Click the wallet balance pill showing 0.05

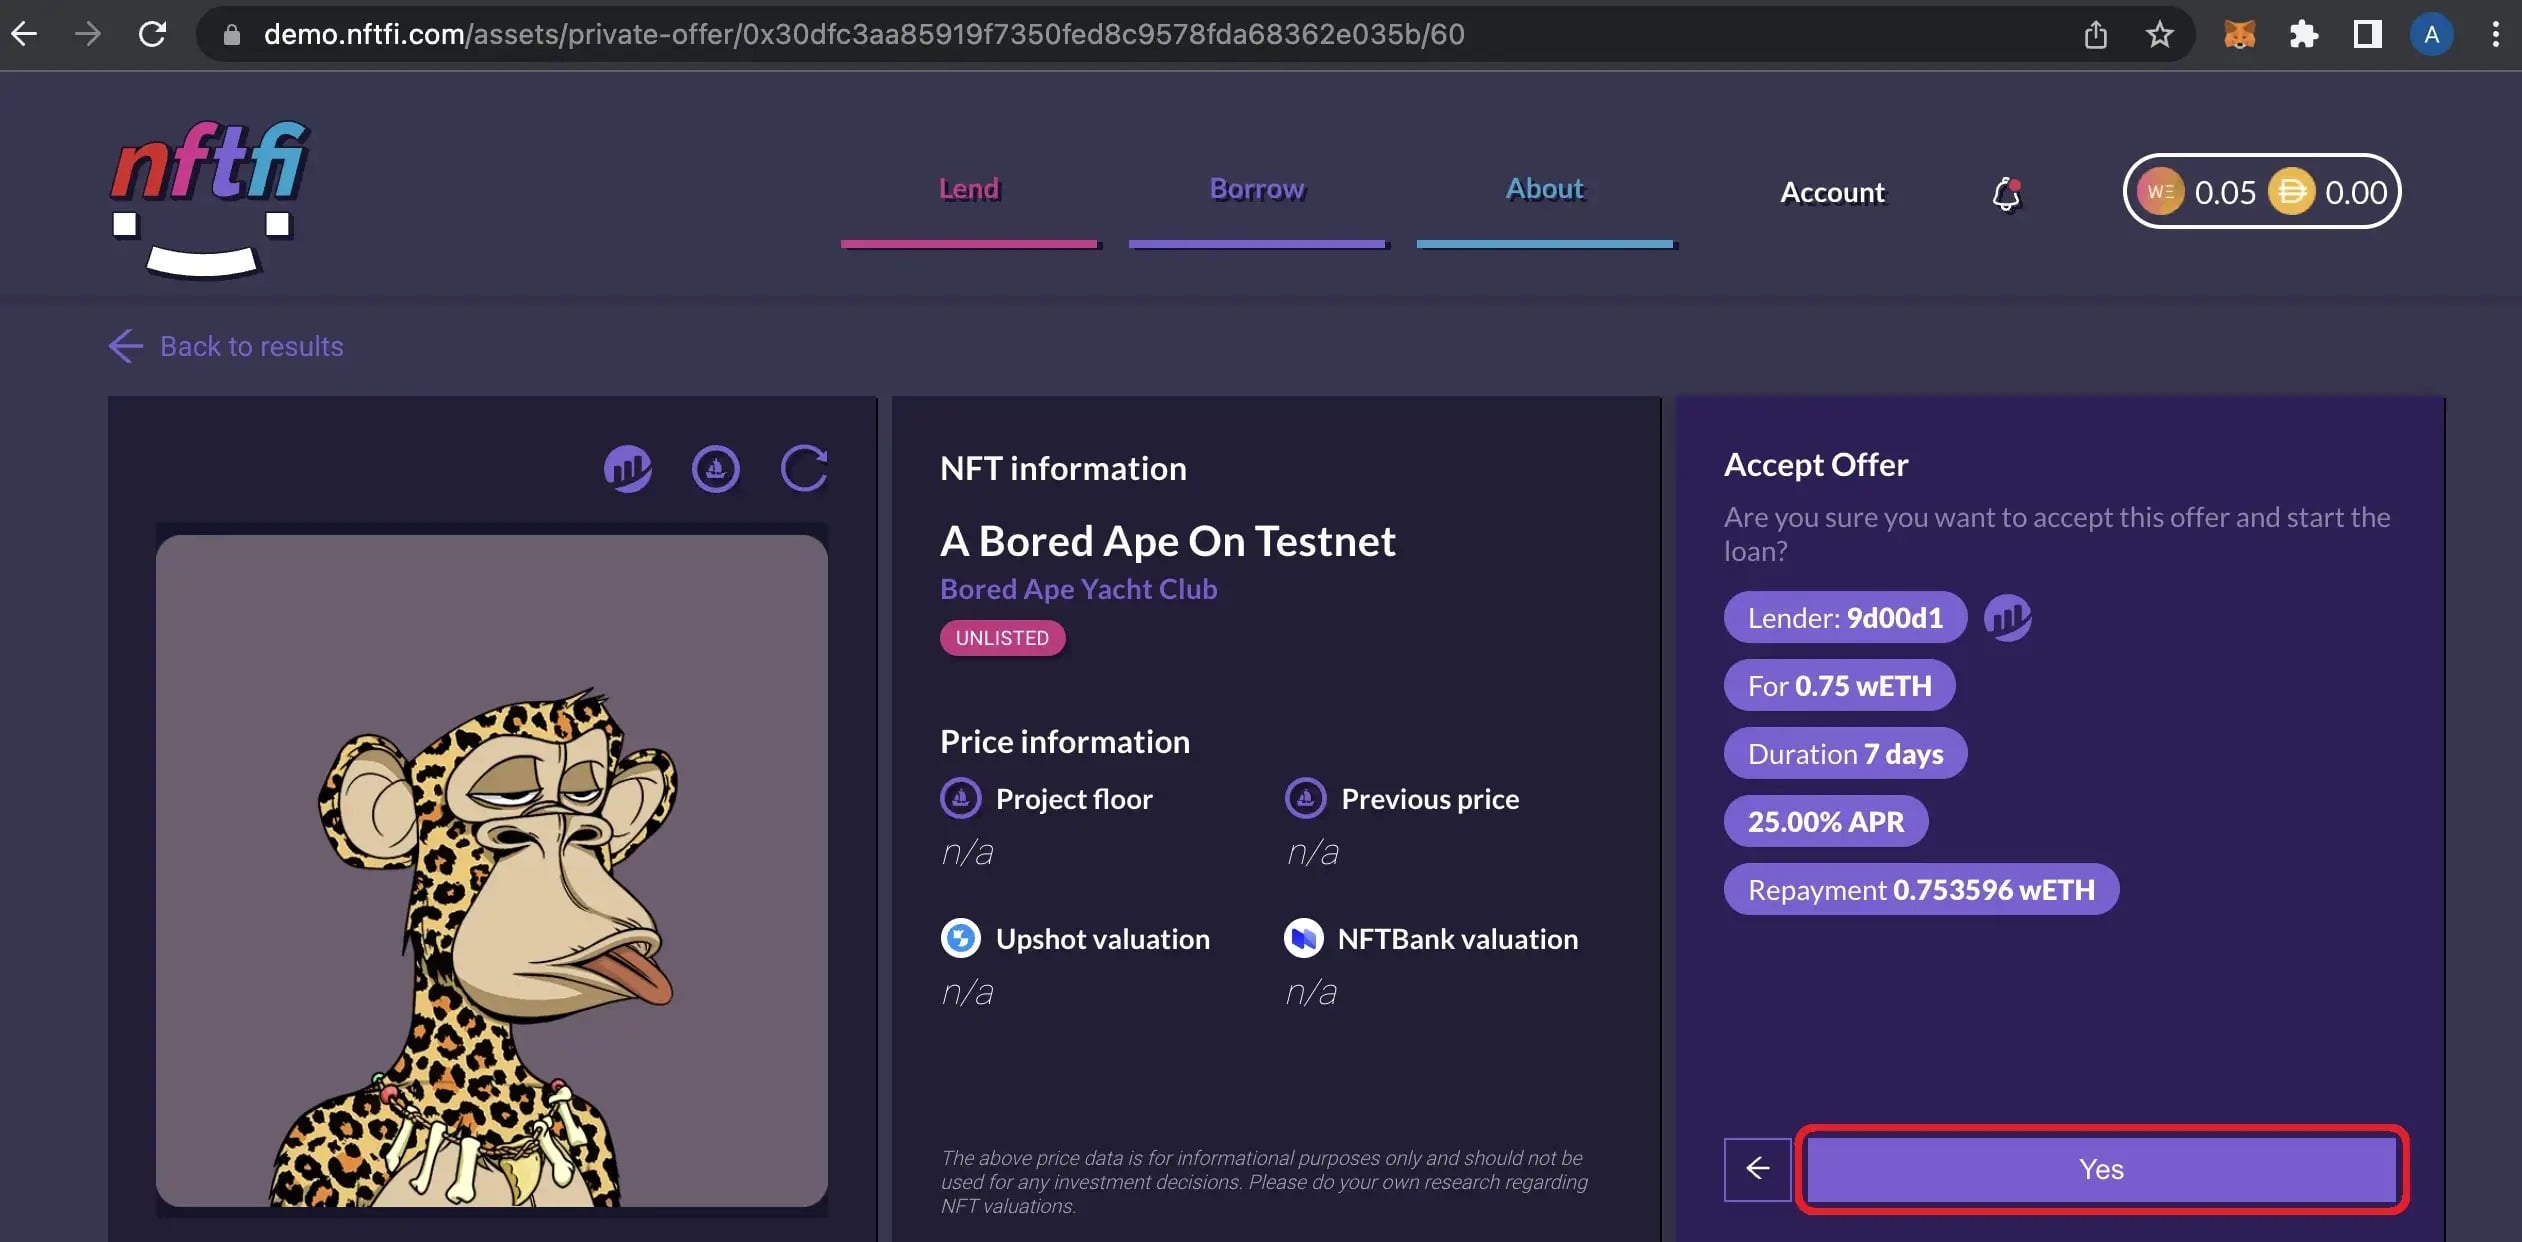tap(2262, 192)
